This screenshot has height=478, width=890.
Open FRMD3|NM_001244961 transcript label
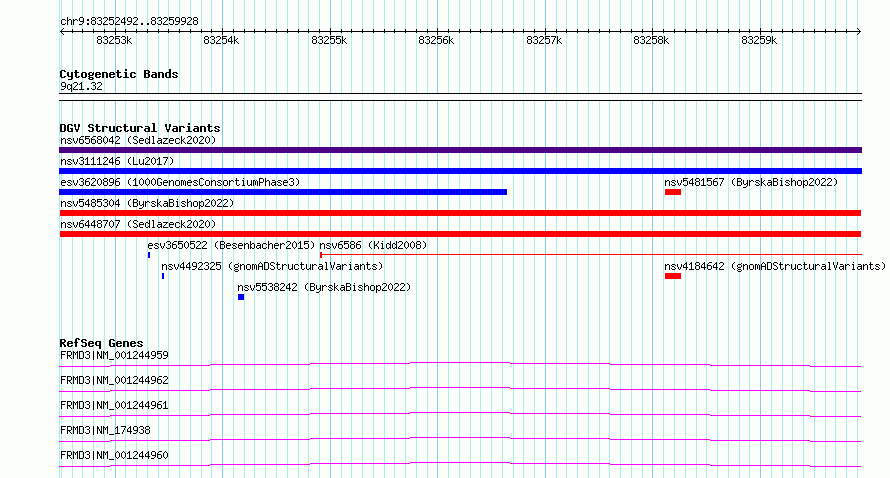coord(114,405)
